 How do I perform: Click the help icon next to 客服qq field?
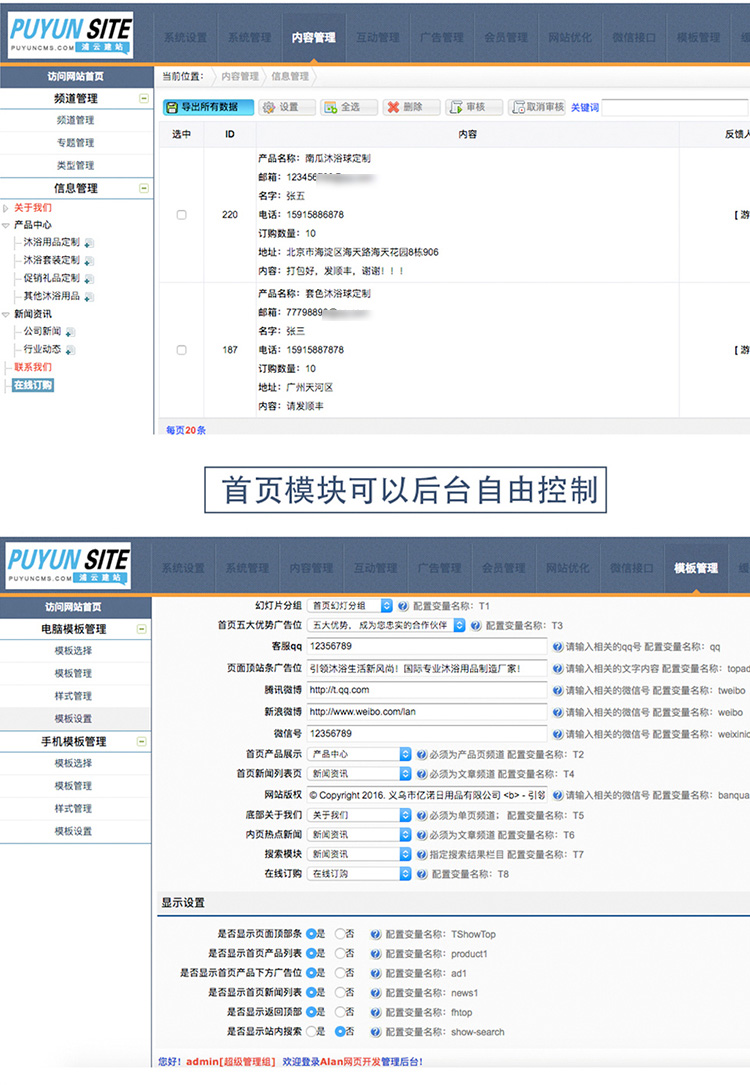click(557, 647)
